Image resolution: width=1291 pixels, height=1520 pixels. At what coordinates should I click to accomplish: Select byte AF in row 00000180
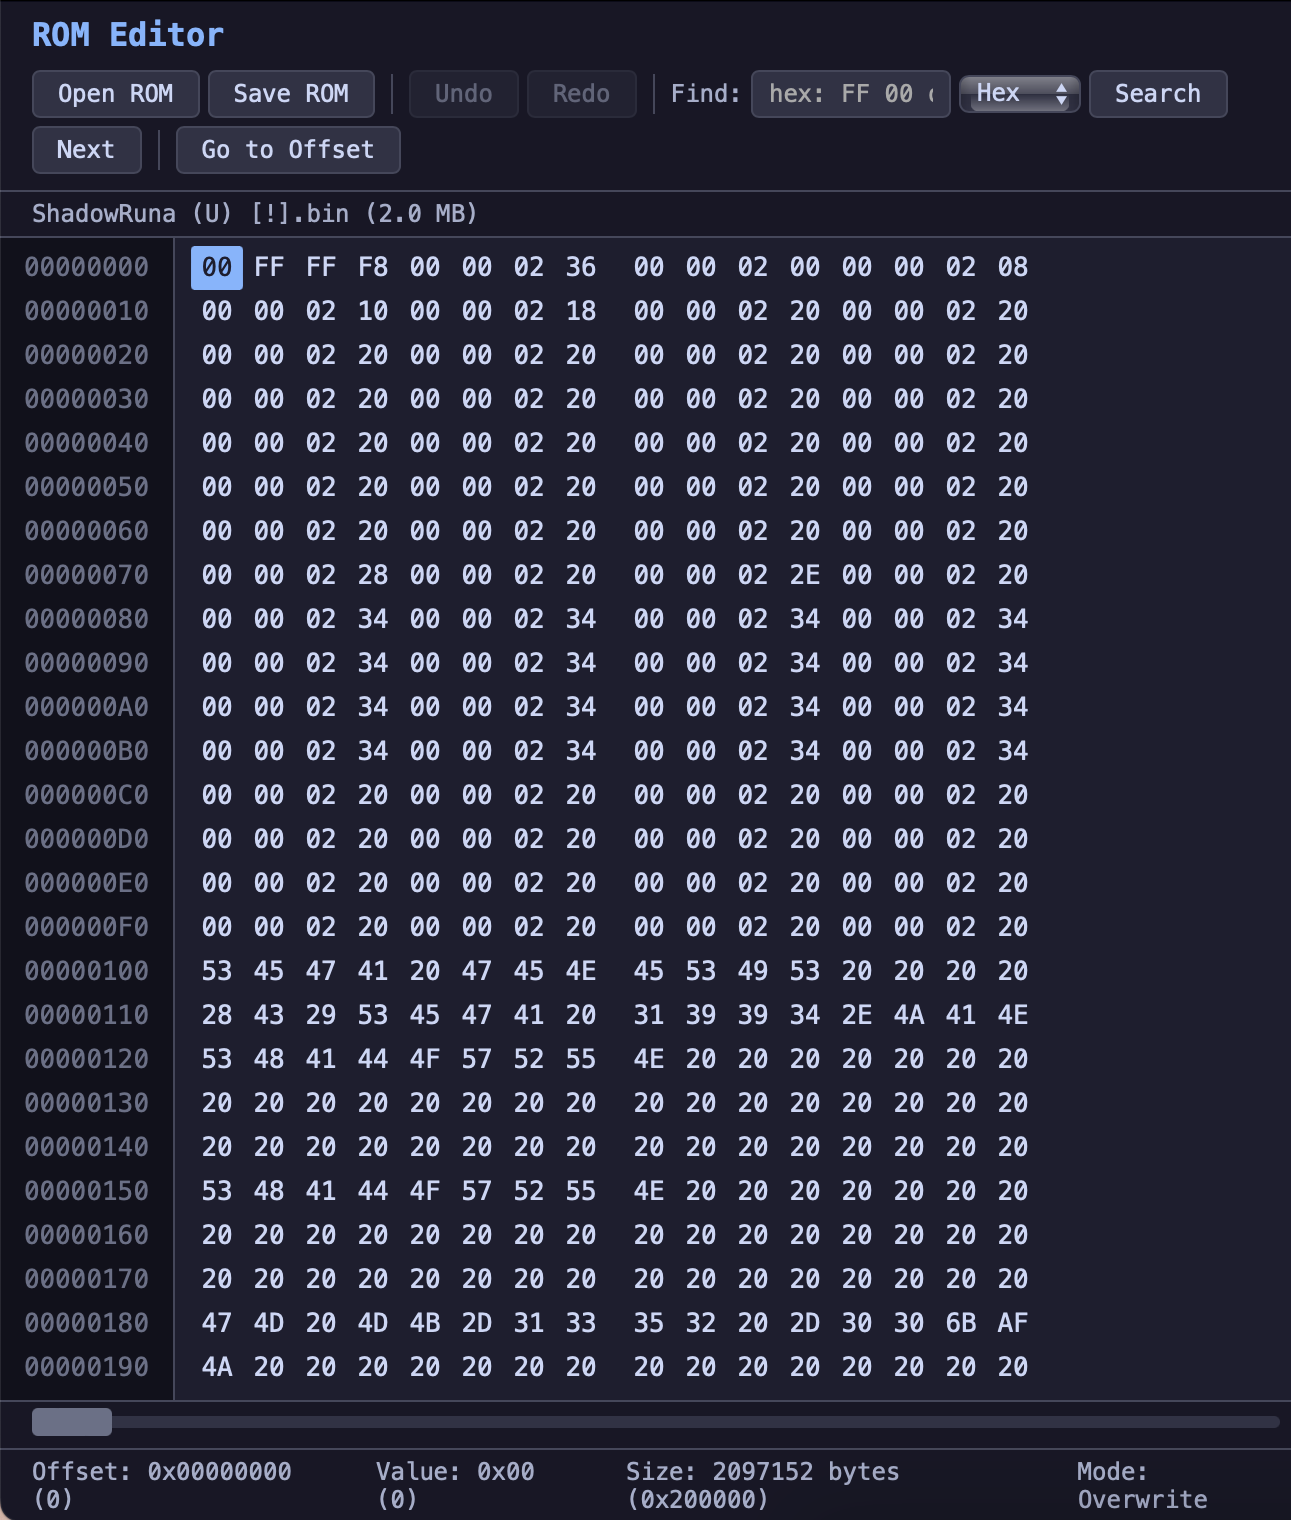tap(1013, 1323)
